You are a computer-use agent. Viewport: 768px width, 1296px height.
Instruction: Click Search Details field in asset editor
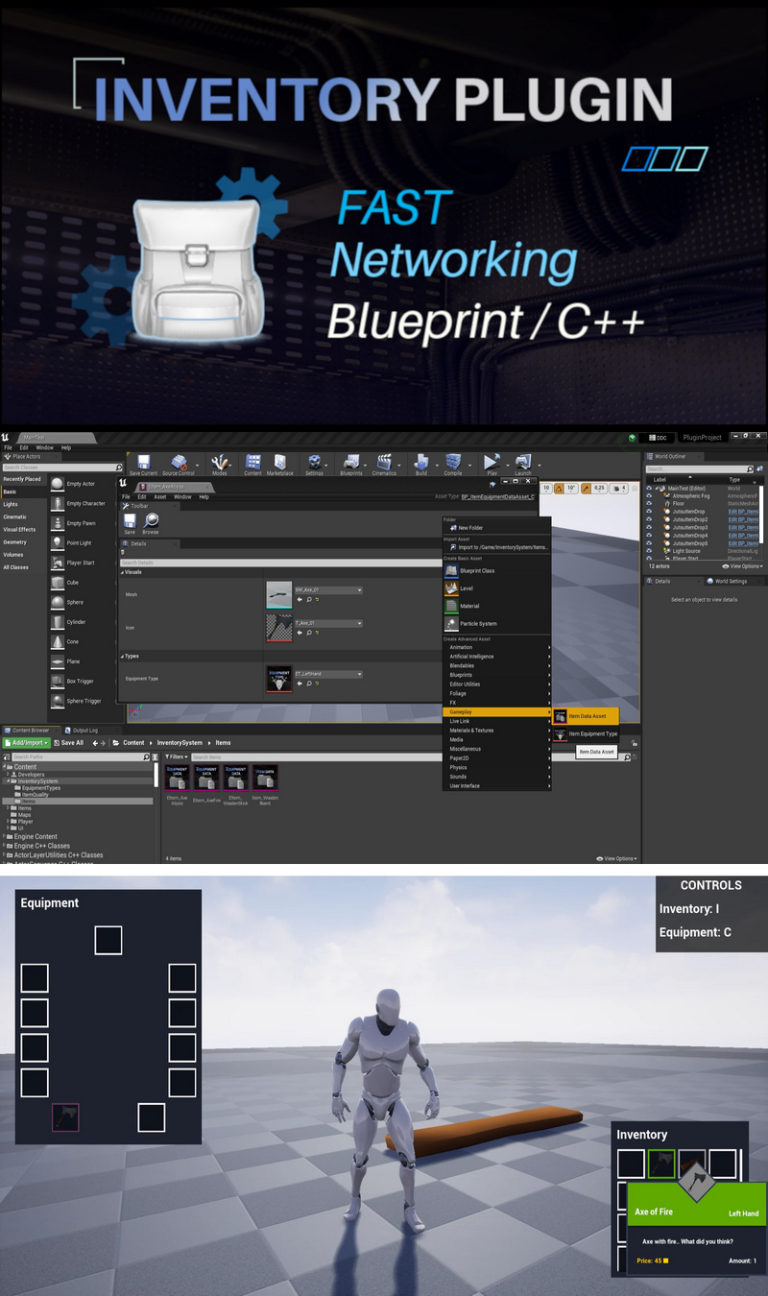(x=280, y=563)
